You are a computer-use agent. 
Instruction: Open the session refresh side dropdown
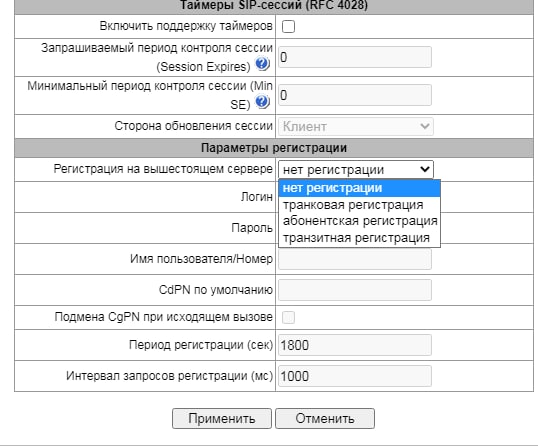356,127
